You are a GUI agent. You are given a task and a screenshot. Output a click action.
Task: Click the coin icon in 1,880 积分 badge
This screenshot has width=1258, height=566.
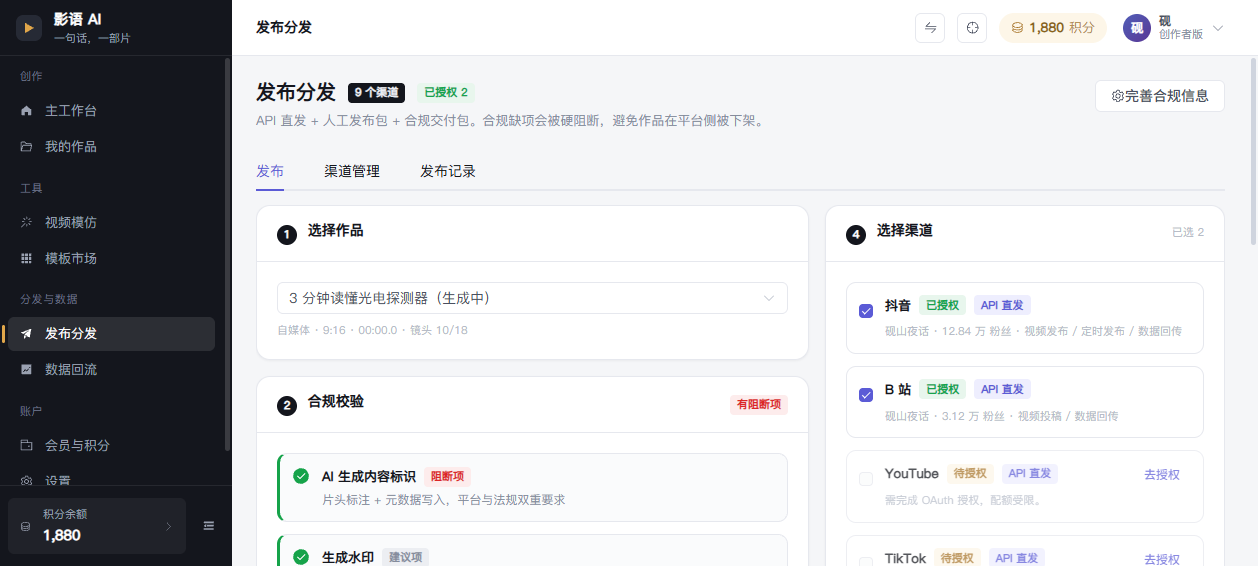coord(1018,28)
